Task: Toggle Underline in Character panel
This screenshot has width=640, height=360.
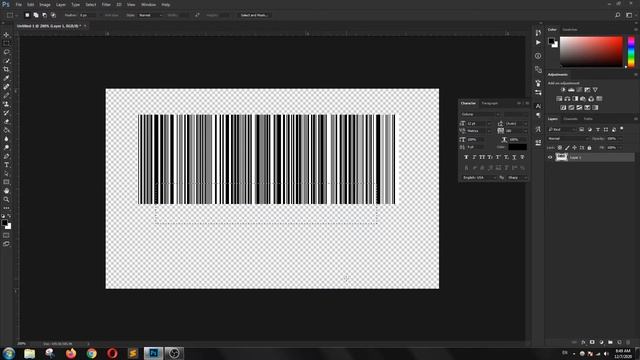Action: coord(514,157)
